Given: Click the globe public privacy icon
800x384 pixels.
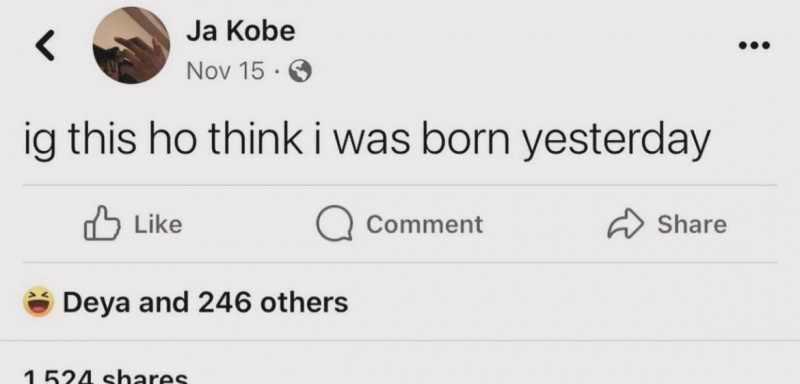Looking at the screenshot, I should pos(300,71).
